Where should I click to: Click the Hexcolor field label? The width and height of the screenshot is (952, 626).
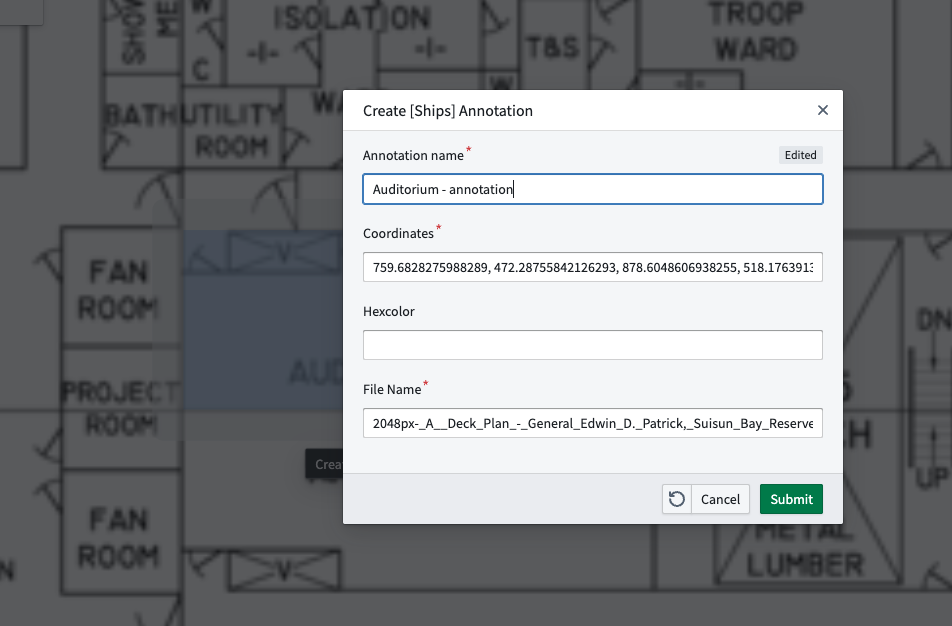point(387,311)
